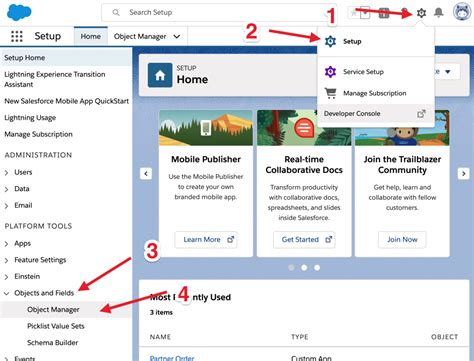Expand the Apps tree node

(x=7, y=244)
